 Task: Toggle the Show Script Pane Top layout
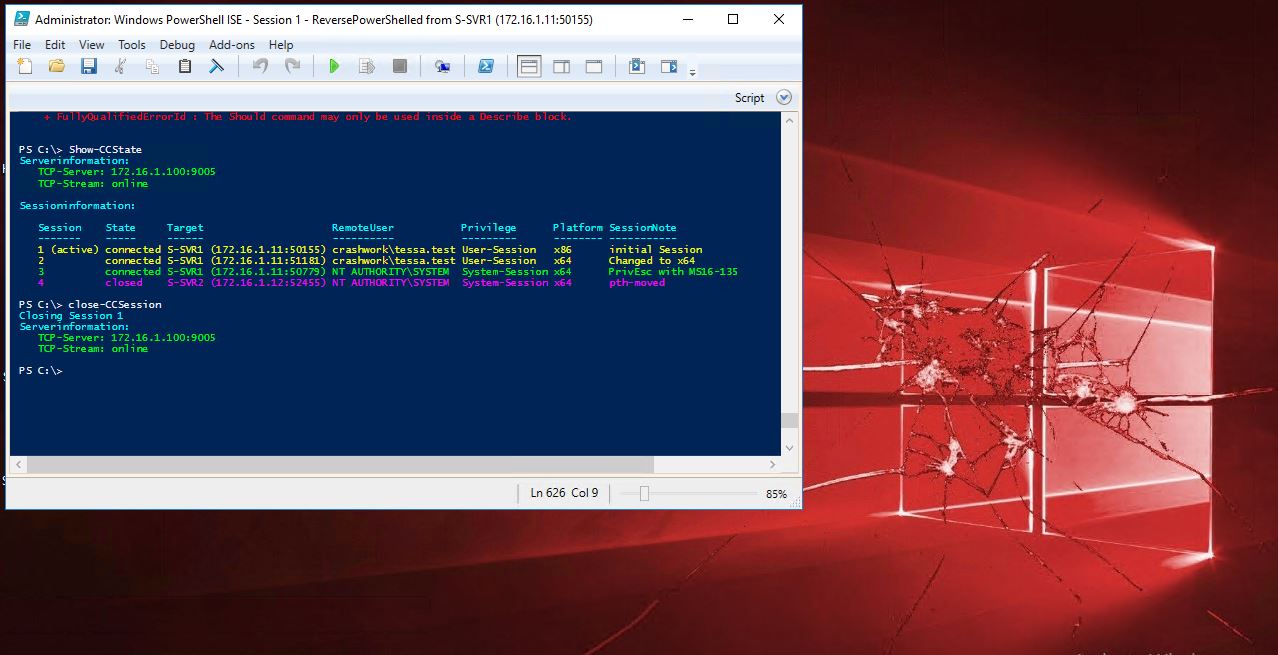[527, 66]
